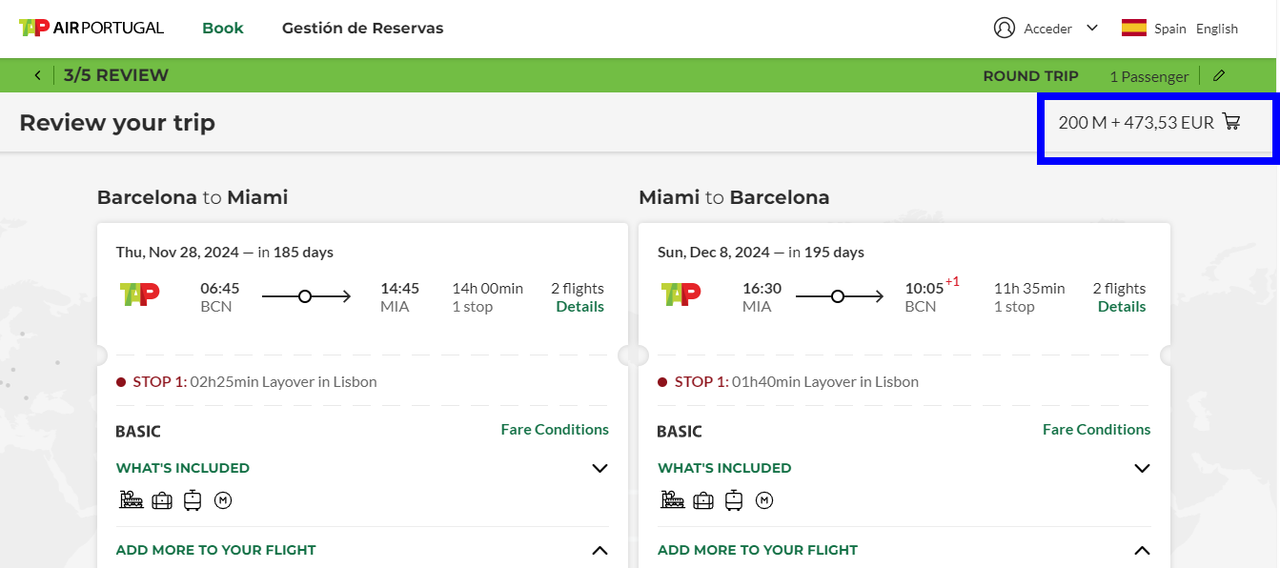The height and width of the screenshot is (568, 1280).
Task: Go back using the left chevron arrow
Action: point(38,76)
